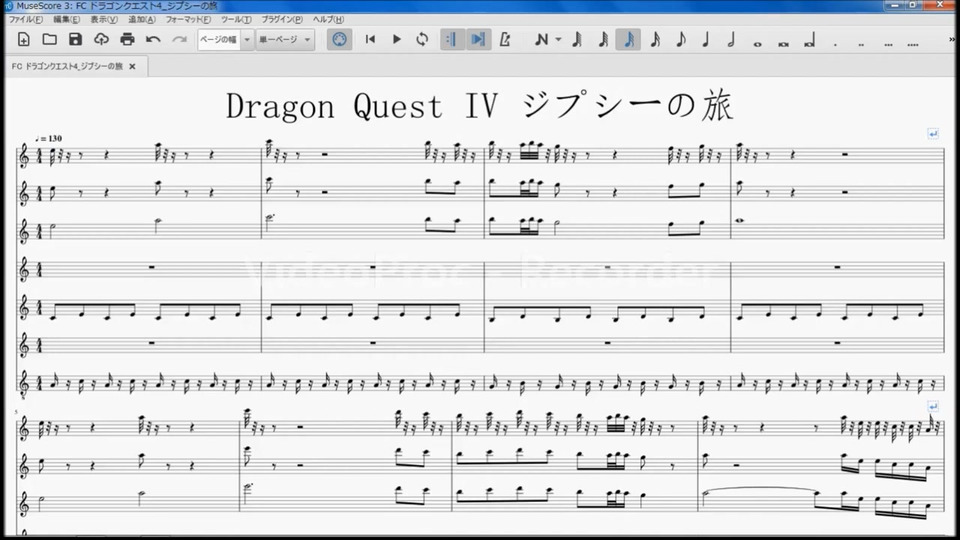Image resolution: width=960 pixels, height=540 pixels.
Task: Close the ジプシーの旅 score tab
Action: 132,66
